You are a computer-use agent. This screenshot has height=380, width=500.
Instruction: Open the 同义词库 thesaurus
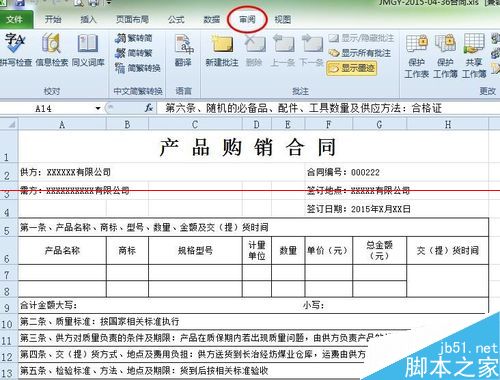(88, 49)
